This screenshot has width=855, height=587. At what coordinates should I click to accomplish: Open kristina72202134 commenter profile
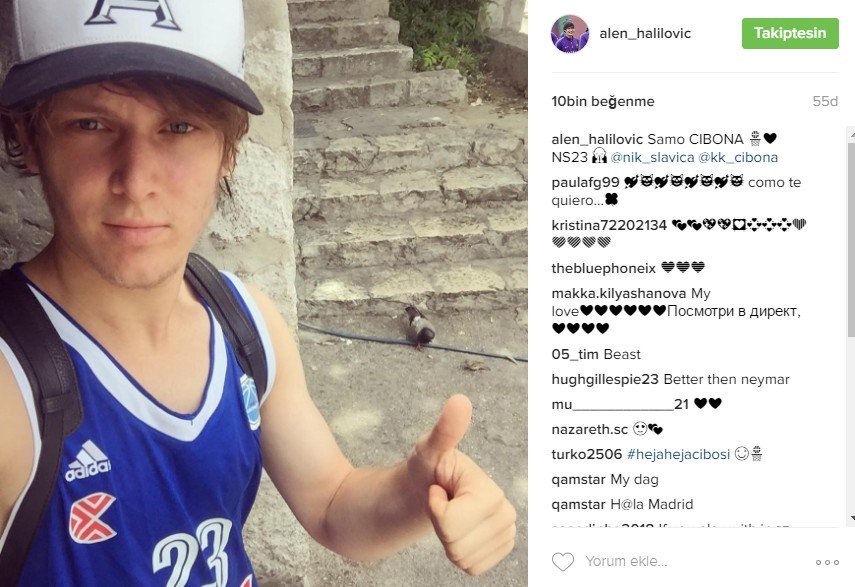[609, 225]
